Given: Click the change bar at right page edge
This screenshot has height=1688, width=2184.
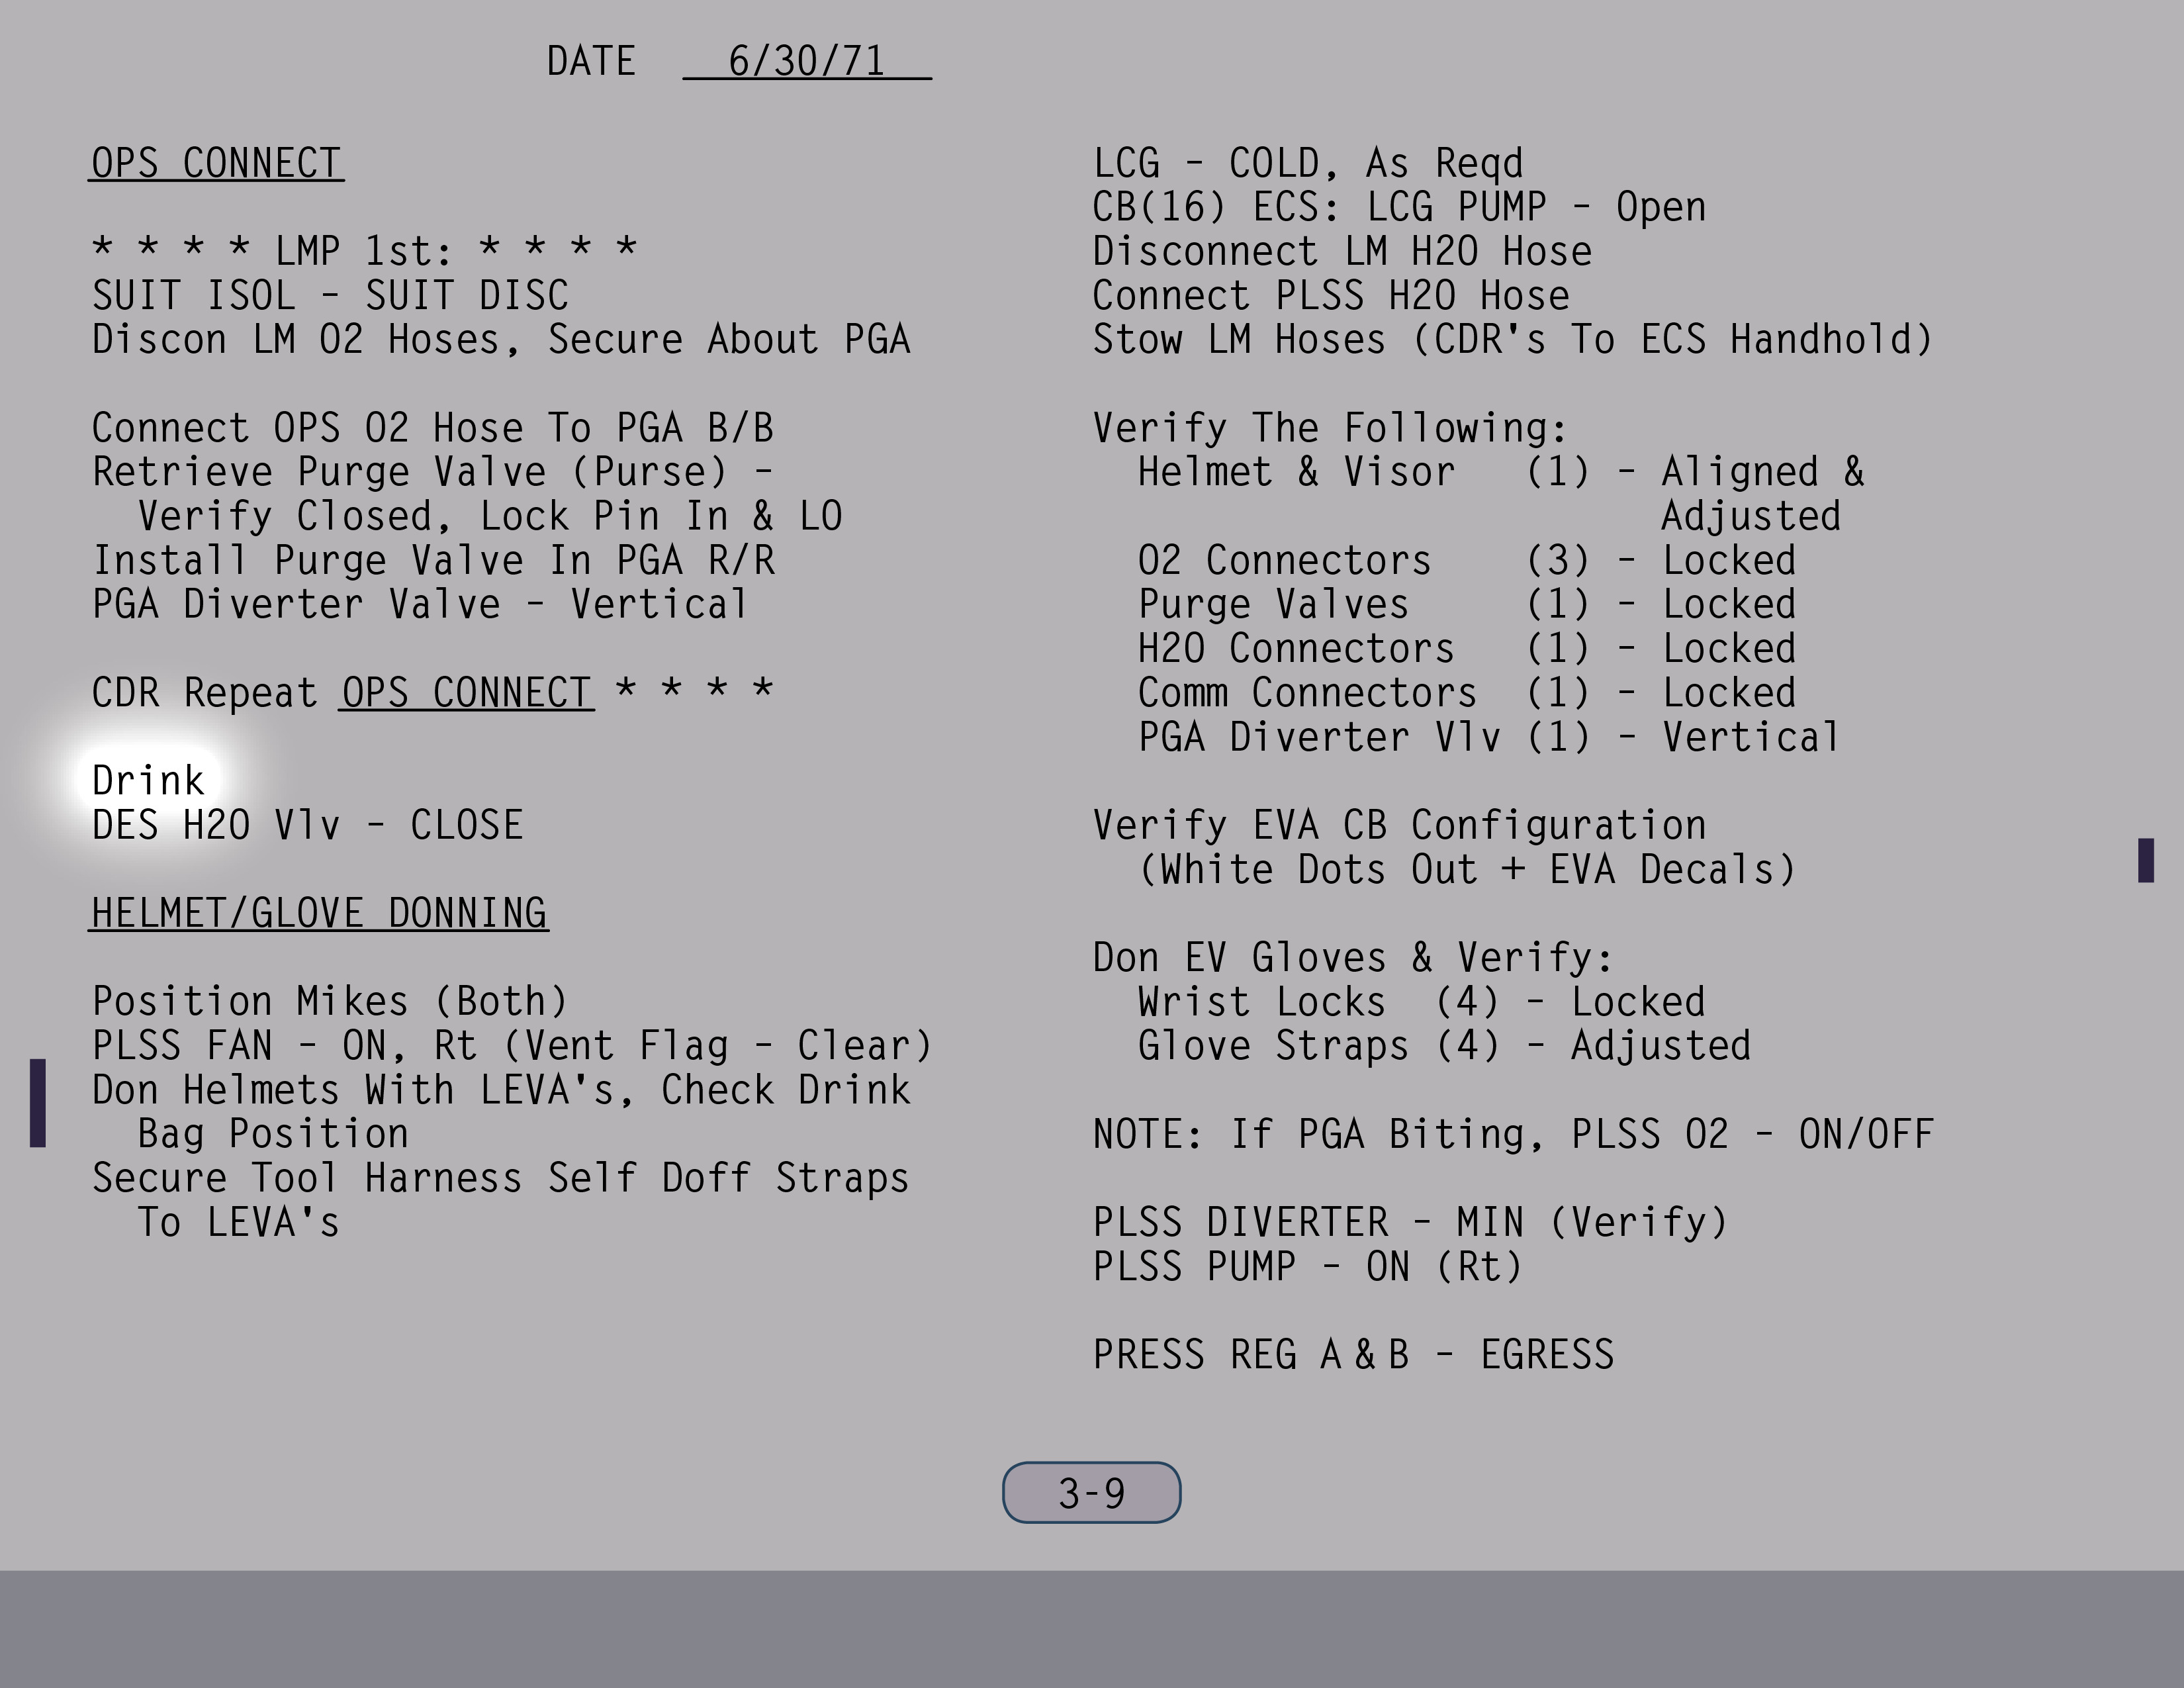Looking at the screenshot, I should [x=2145, y=860].
